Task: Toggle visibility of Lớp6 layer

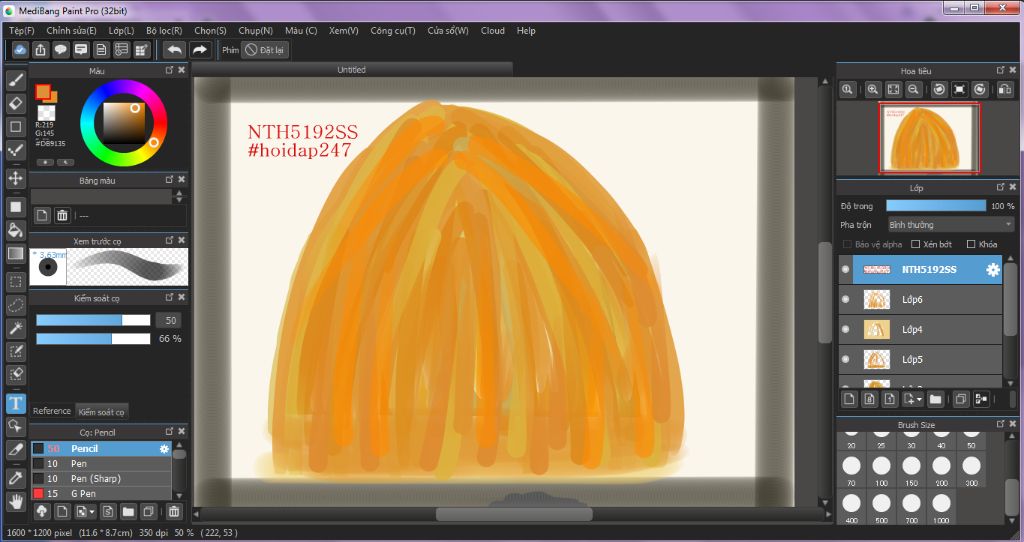Action: (846, 299)
